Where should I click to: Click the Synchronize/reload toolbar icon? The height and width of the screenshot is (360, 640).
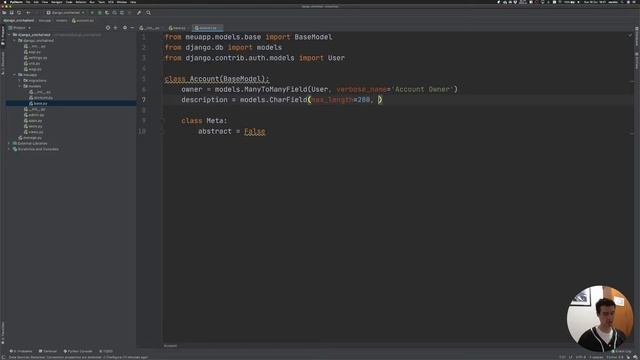[19, 13]
